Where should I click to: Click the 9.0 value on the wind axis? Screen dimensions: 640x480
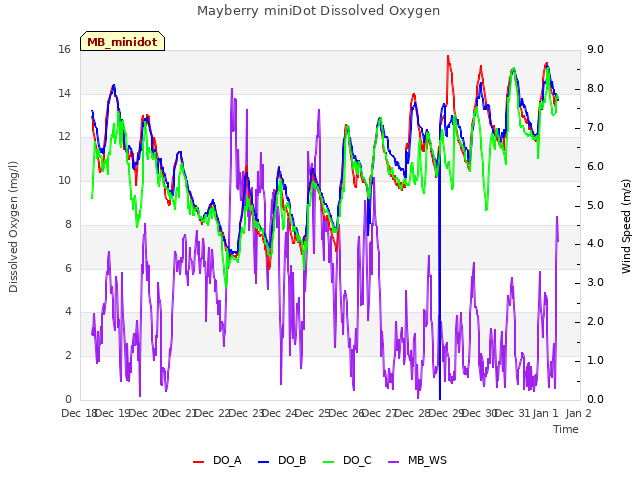[595, 50]
